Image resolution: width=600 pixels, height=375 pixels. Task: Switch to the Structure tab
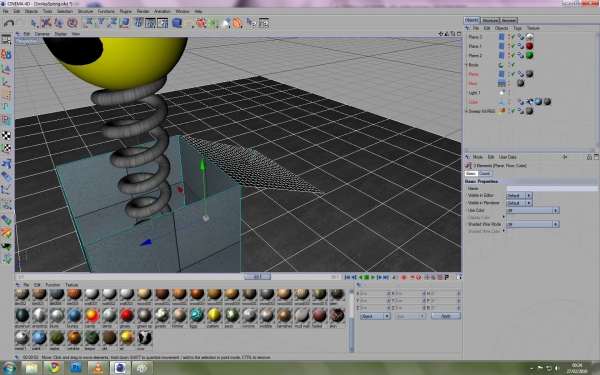(x=490, y=20)
